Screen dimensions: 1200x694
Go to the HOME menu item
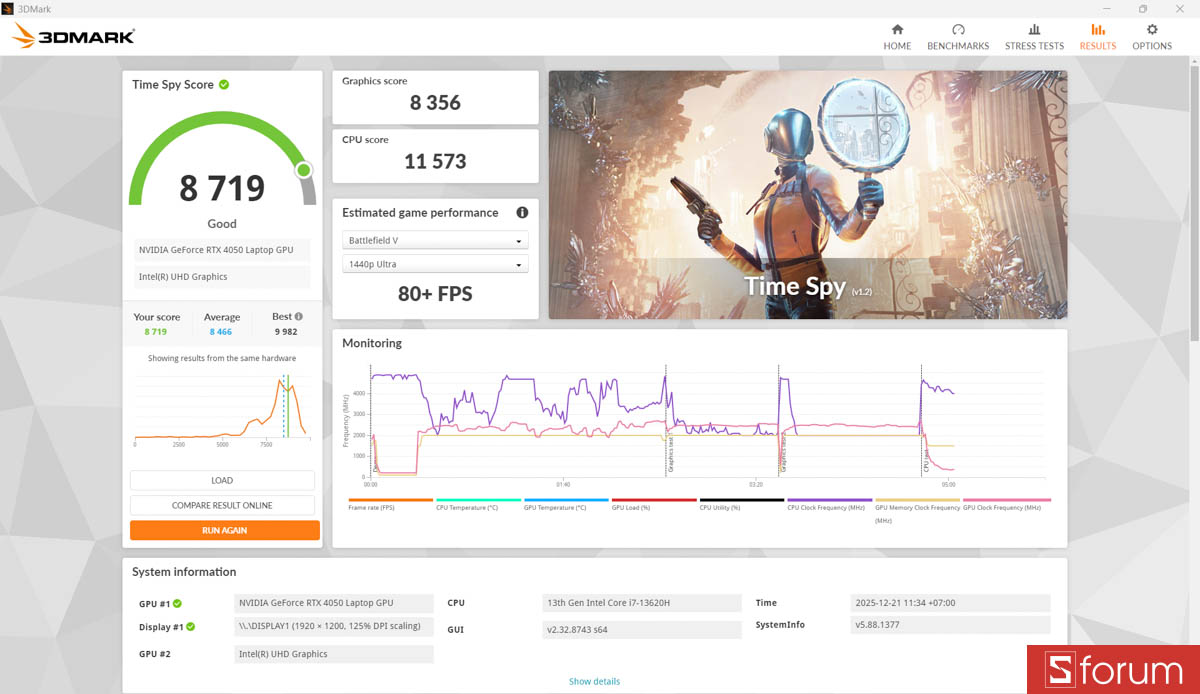click(897, 35)
